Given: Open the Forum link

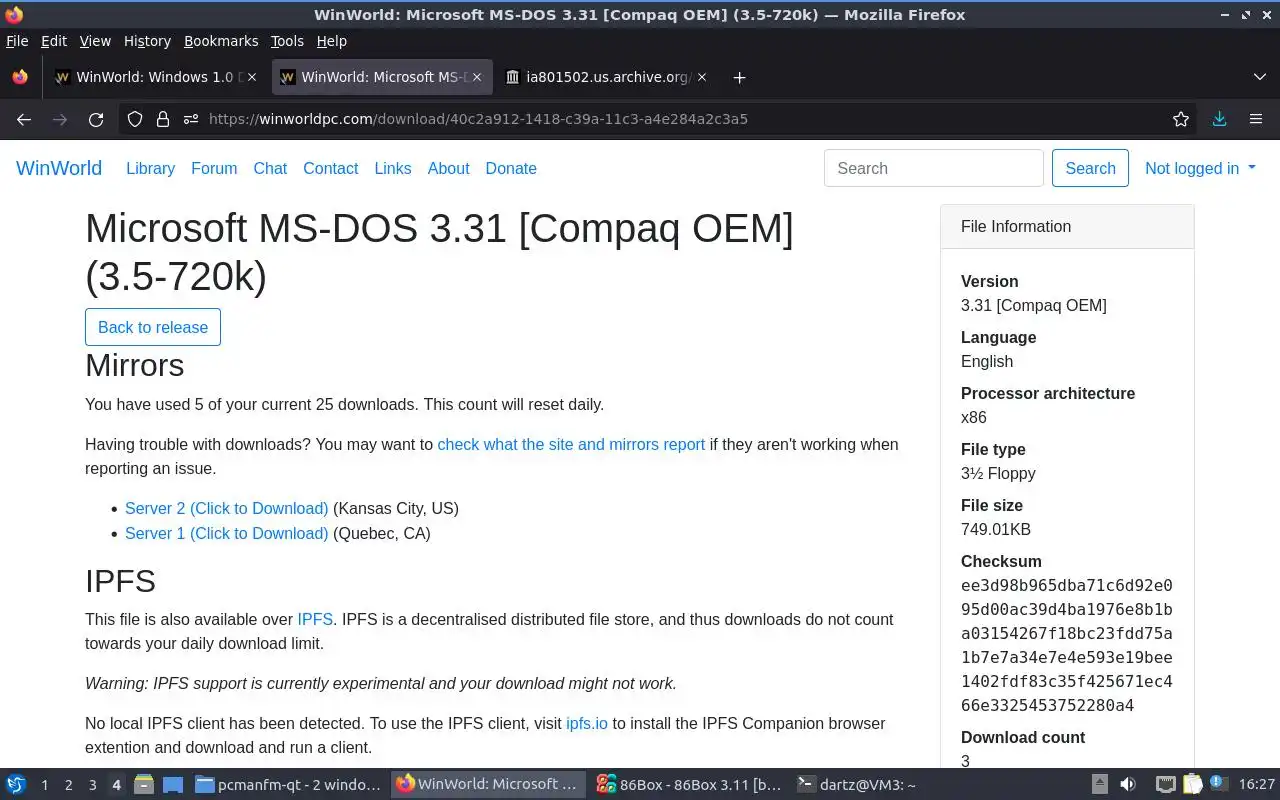Looking at the screenshot, I should coord(214,168).
